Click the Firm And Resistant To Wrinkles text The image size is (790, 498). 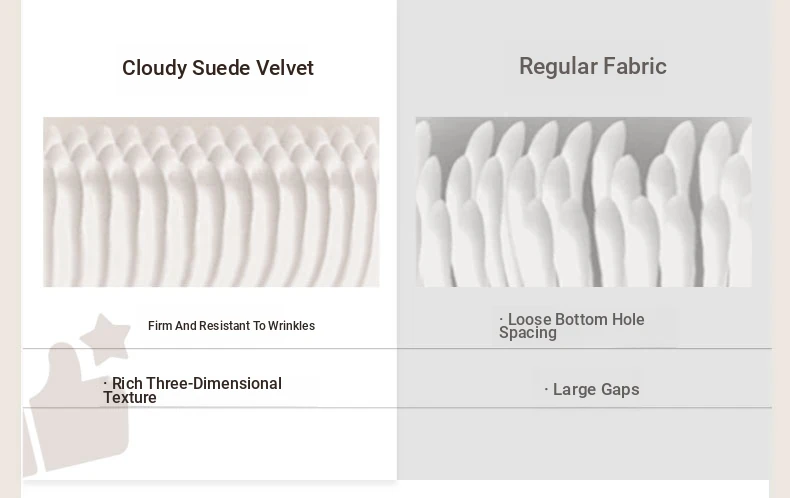pos(231,326)
